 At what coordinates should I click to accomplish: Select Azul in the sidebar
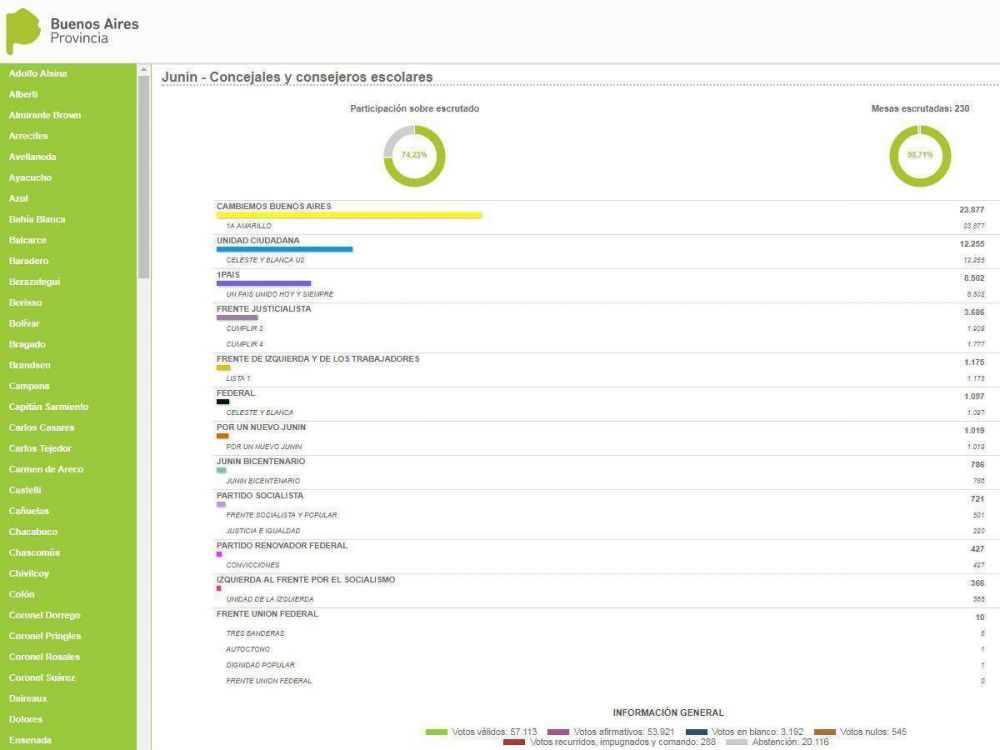pyautogui.click(x=18, y=198)
